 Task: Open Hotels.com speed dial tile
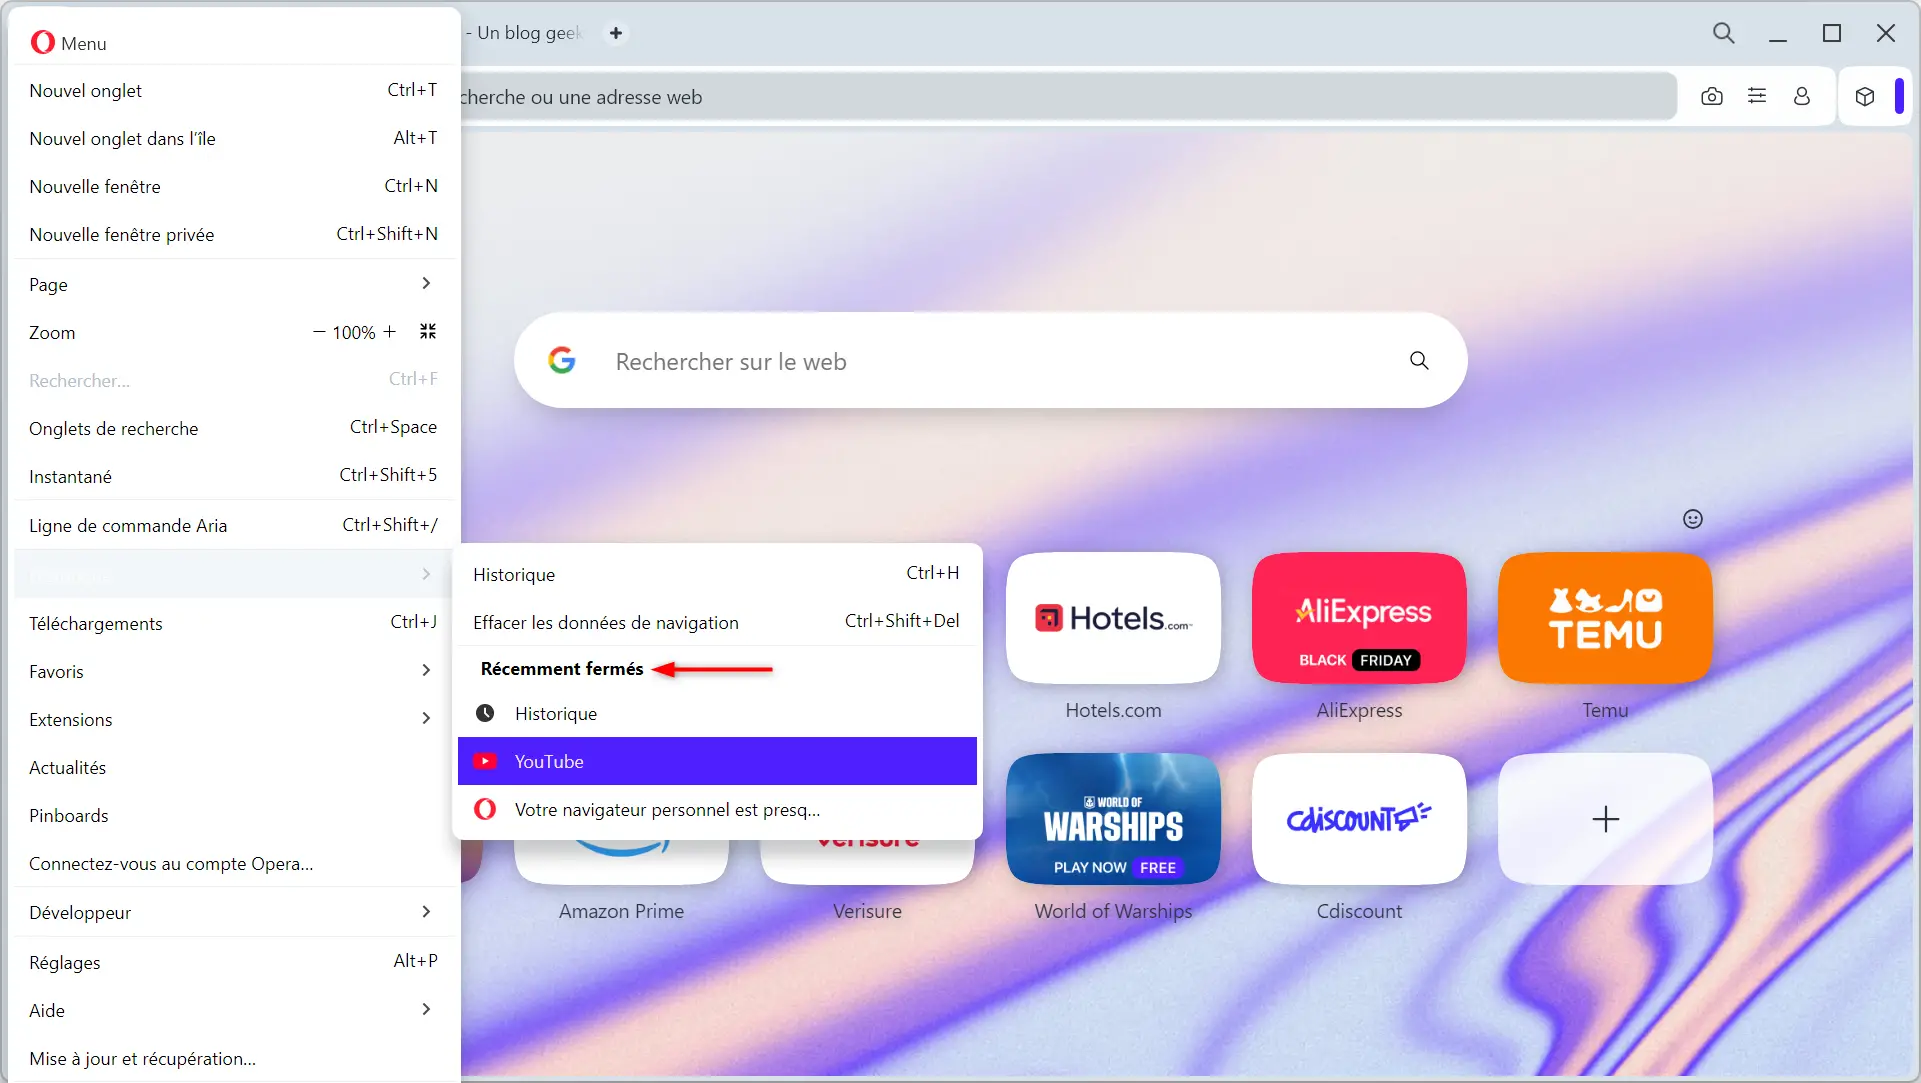[x=1113, y=618]
